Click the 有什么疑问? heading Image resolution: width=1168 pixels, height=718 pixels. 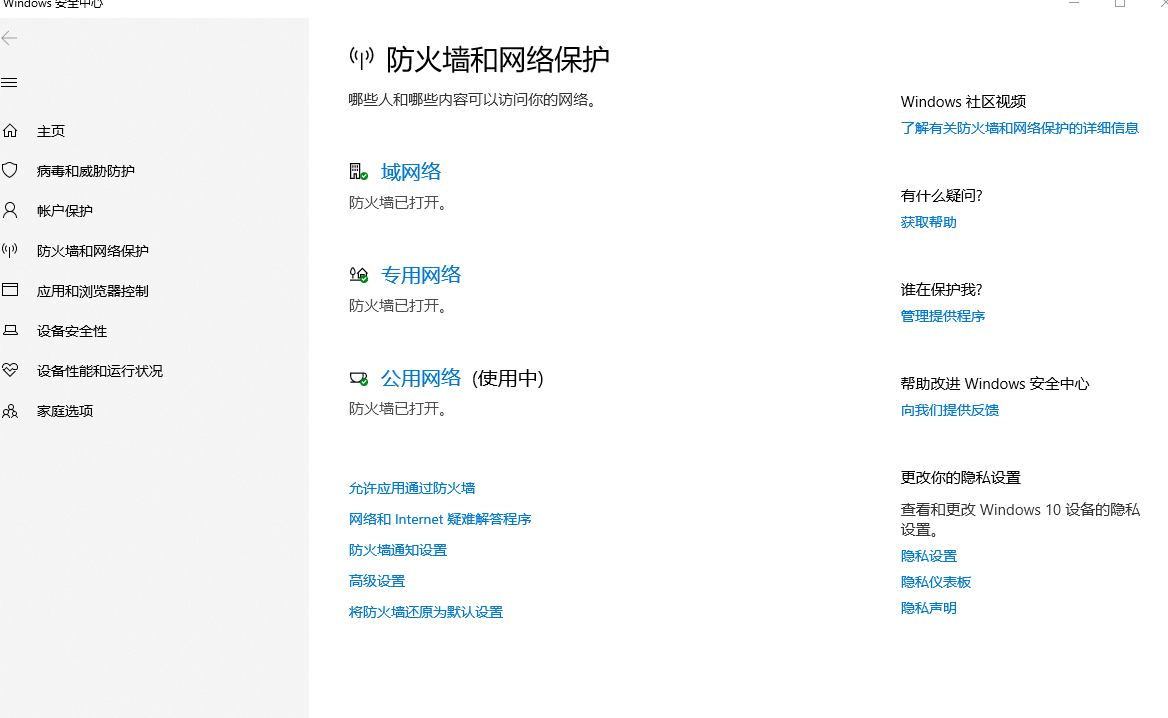point(942,195)
